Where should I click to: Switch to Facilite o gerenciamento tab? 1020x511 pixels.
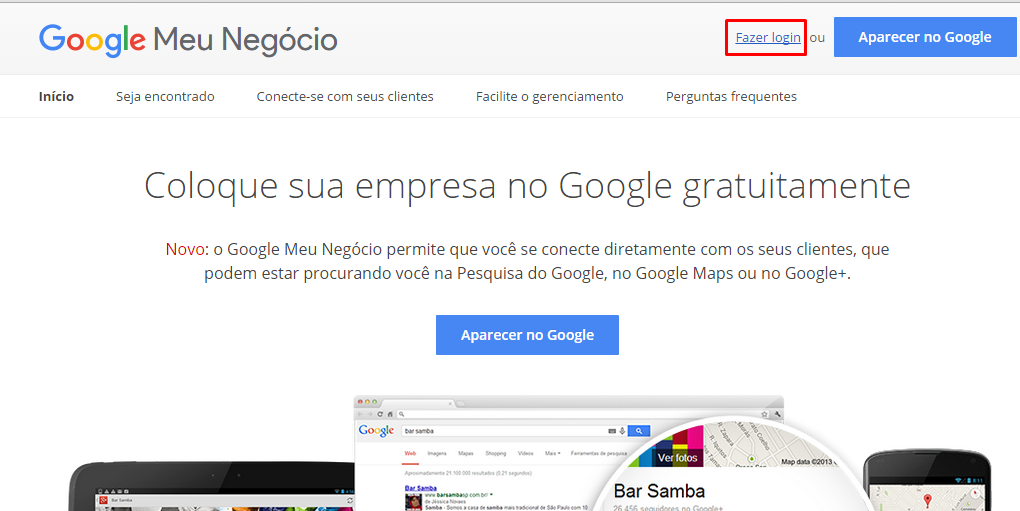(x=550, y=96)
